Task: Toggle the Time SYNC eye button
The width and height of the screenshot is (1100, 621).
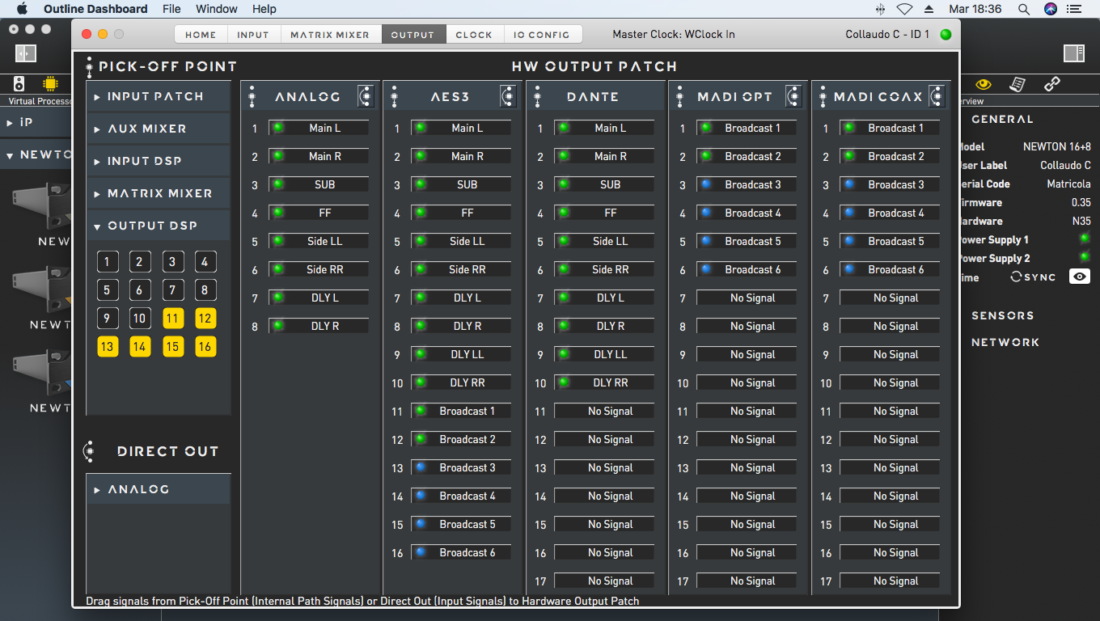Action: click(x=1079, y=276)
